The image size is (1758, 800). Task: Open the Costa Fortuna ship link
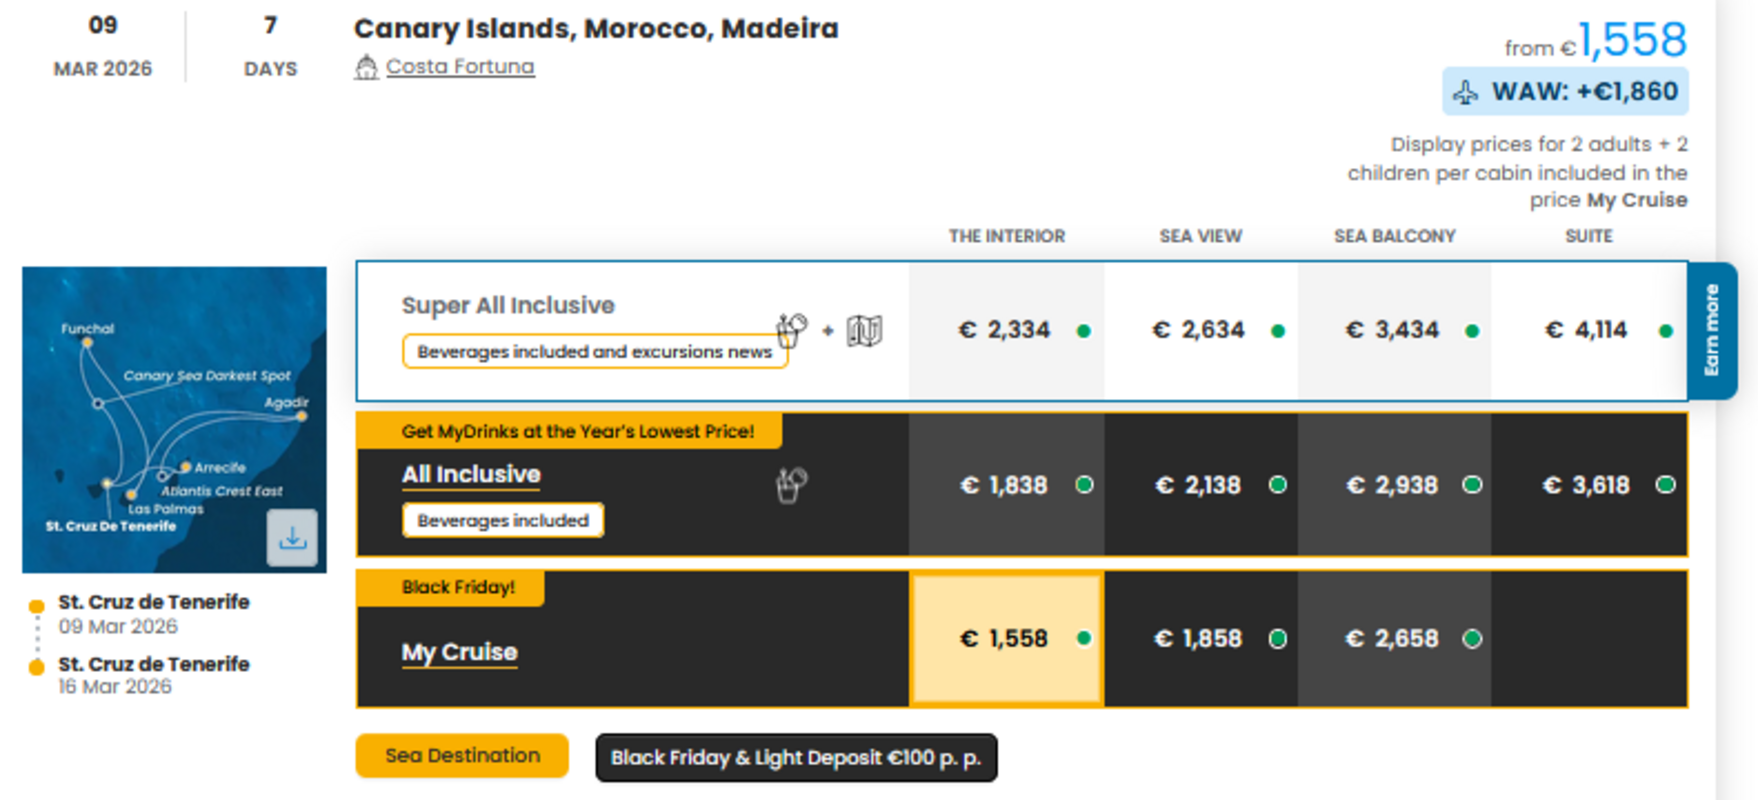click(460, 67)
